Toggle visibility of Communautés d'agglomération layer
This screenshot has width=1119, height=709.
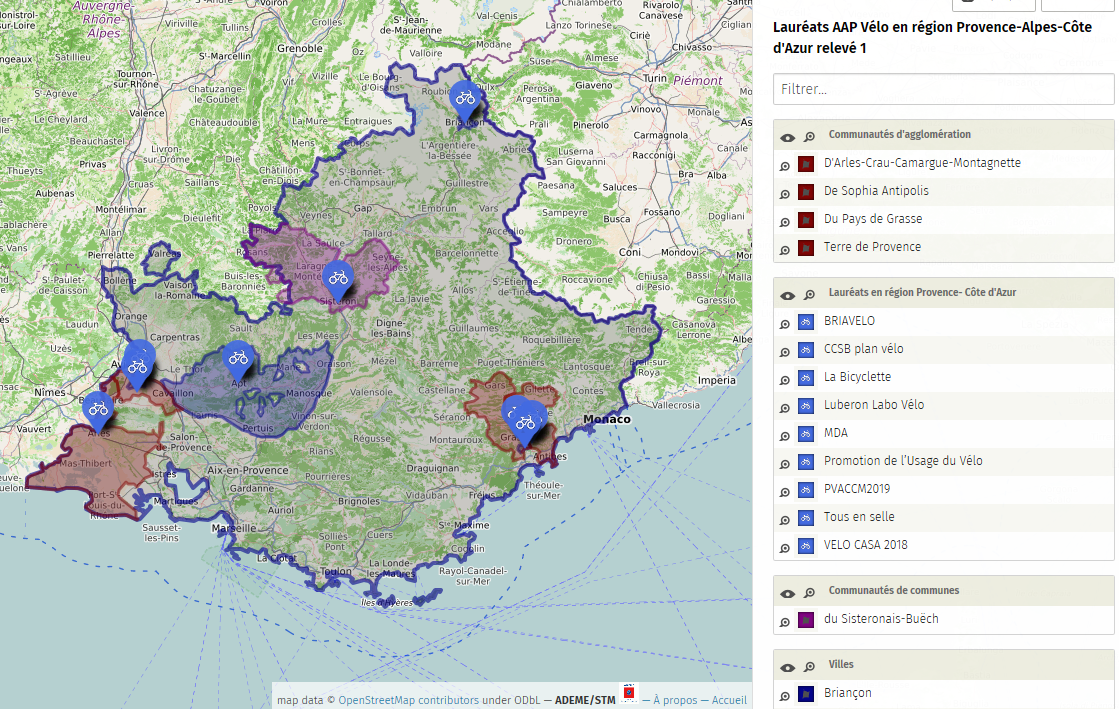click(788, 138)
